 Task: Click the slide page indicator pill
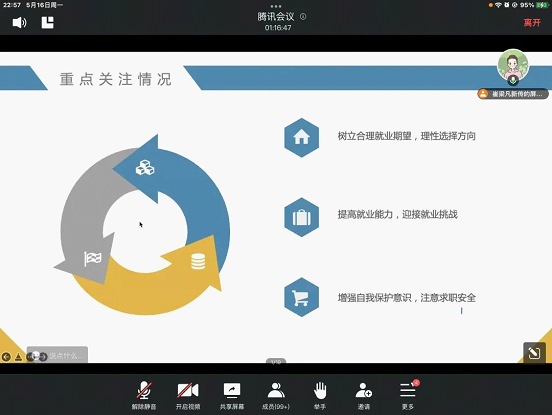pyautogui.click(x=276, y=361)
